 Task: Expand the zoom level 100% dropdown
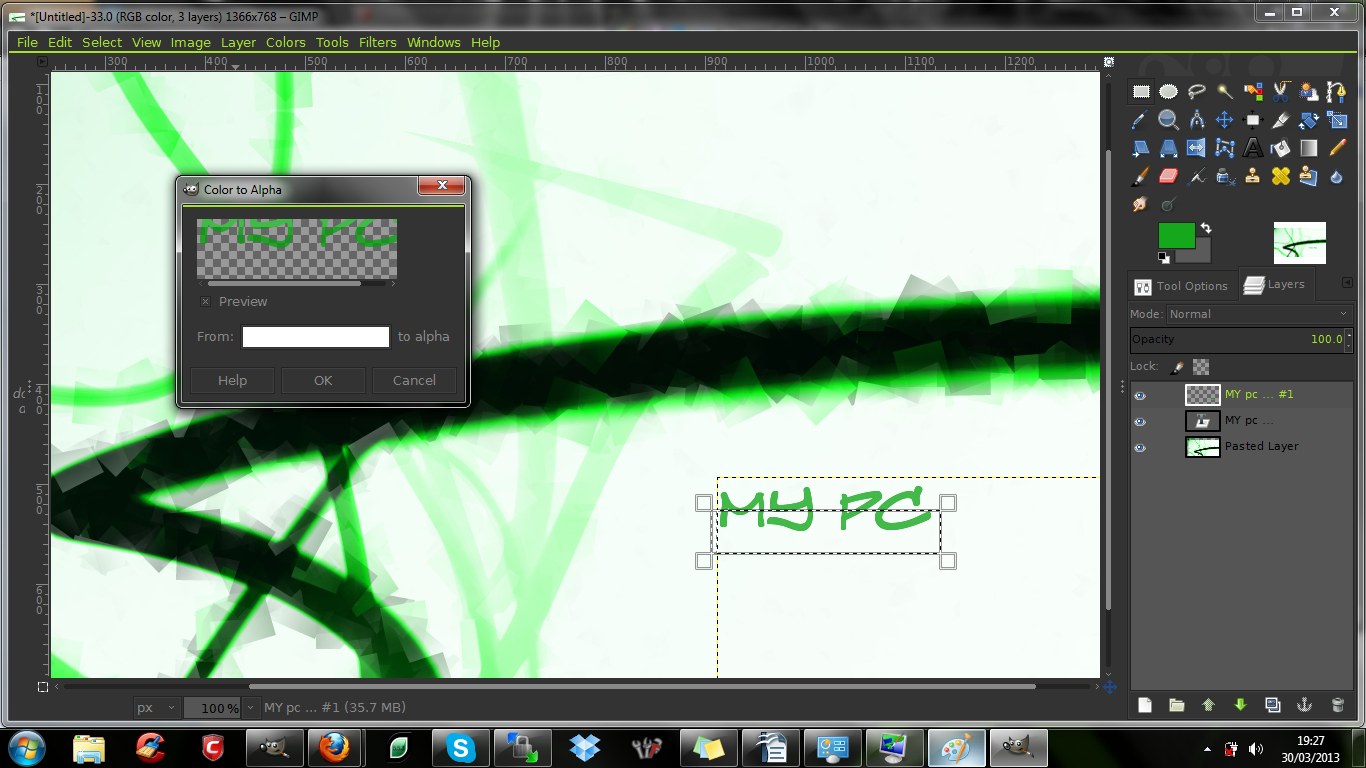[x=233, y=708]
